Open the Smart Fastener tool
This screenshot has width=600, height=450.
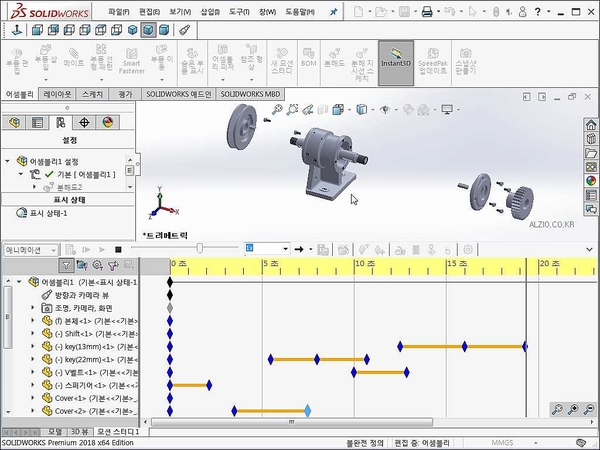[x=132, y=61]
